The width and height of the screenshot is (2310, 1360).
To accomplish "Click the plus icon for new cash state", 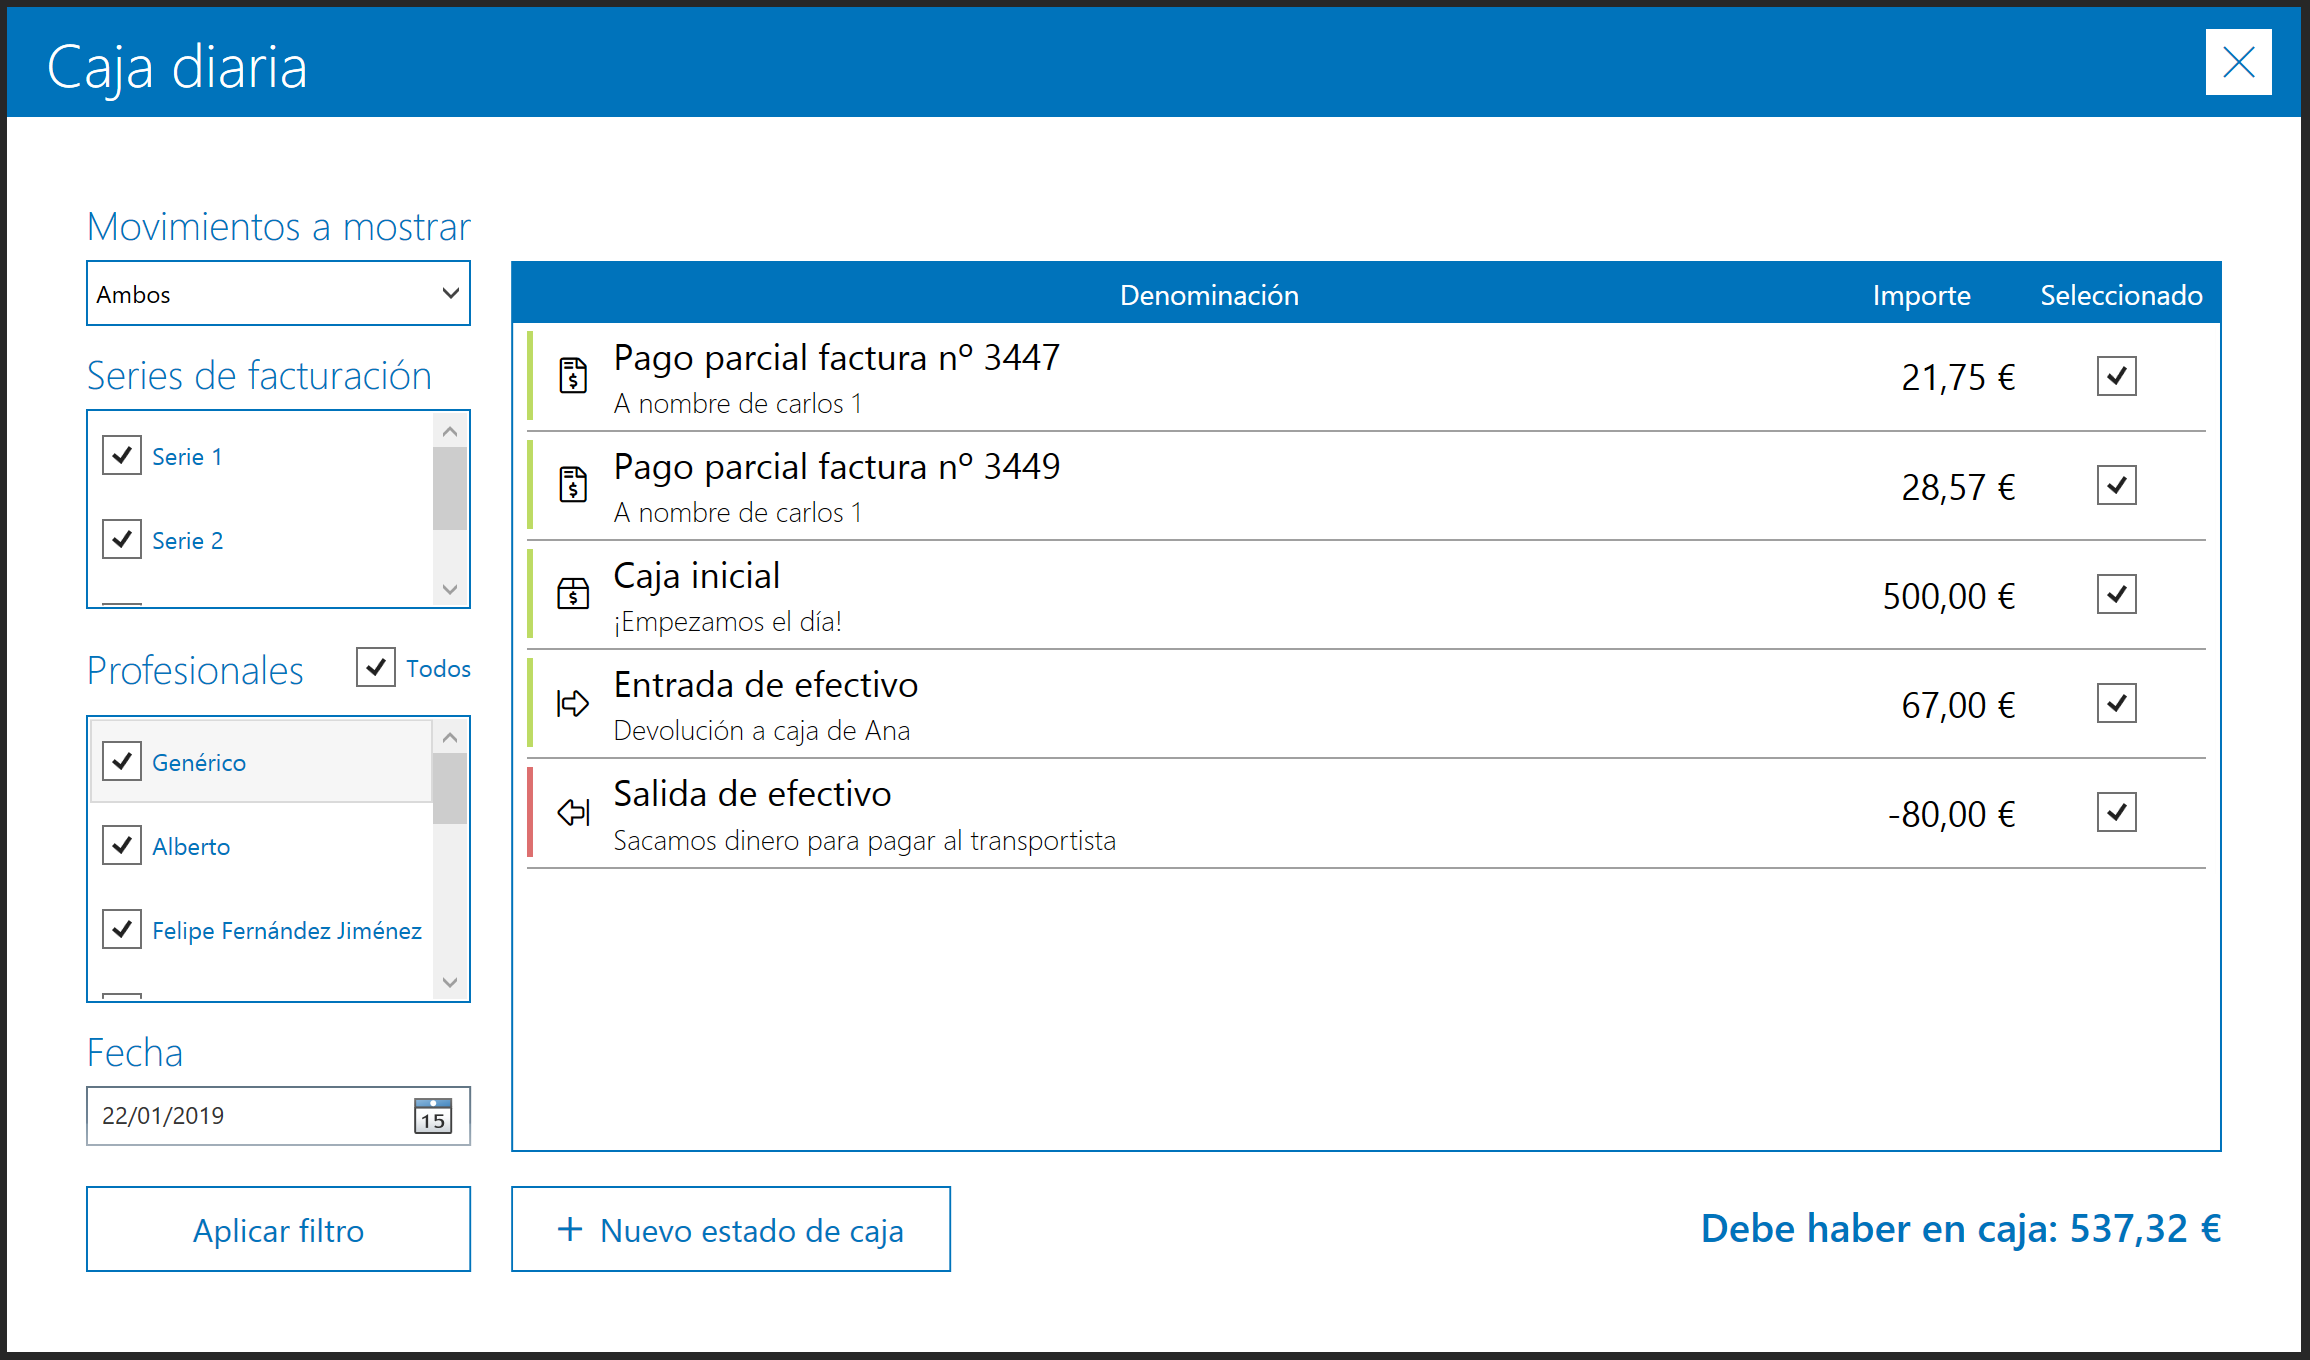I will pos(570,1229).
